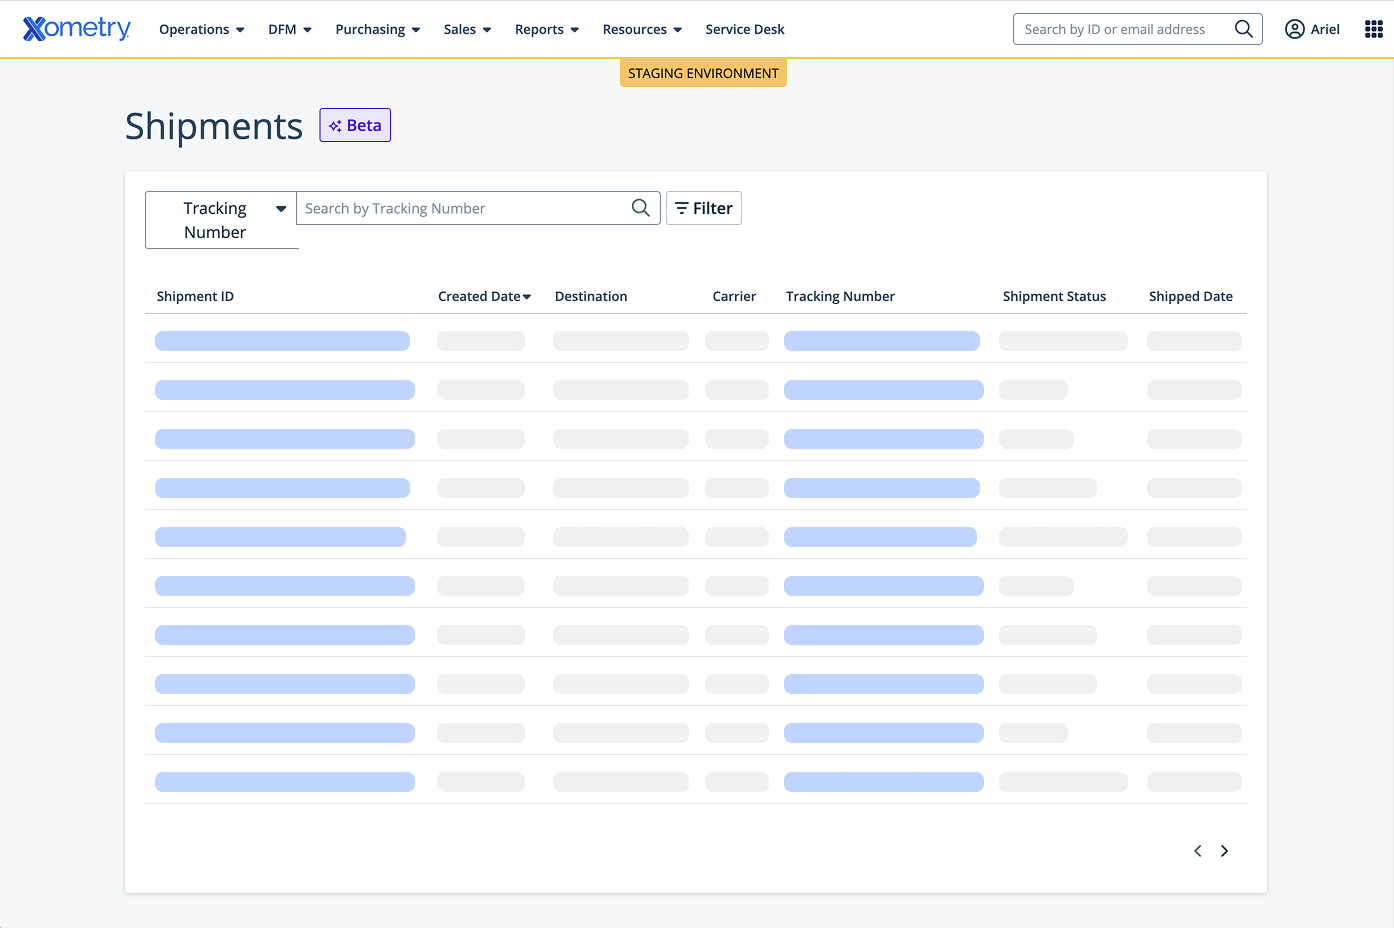Open the Reports menu
This screenshot has height=928, width=1394.
(546, 29)
